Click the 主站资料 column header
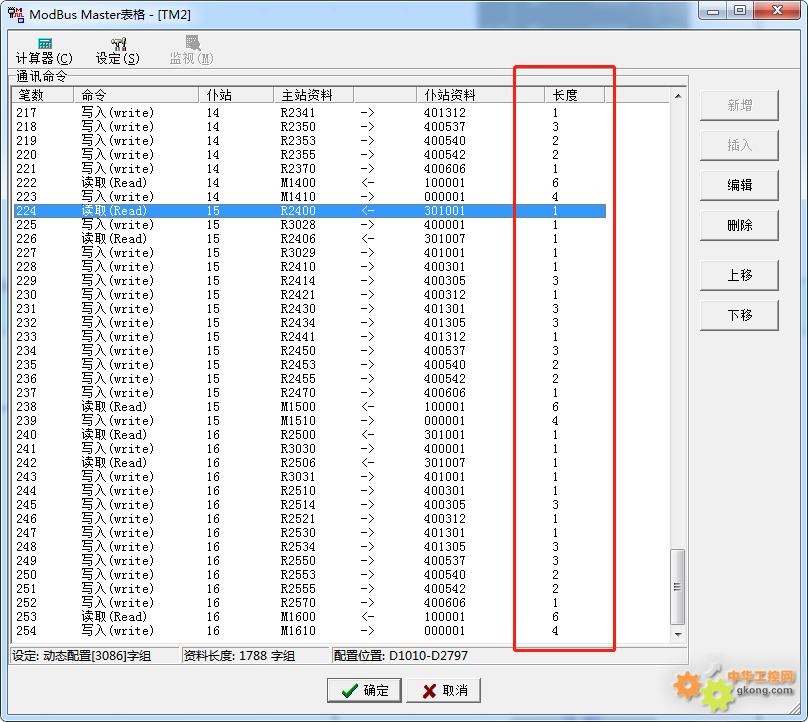 tap(313, 95)
